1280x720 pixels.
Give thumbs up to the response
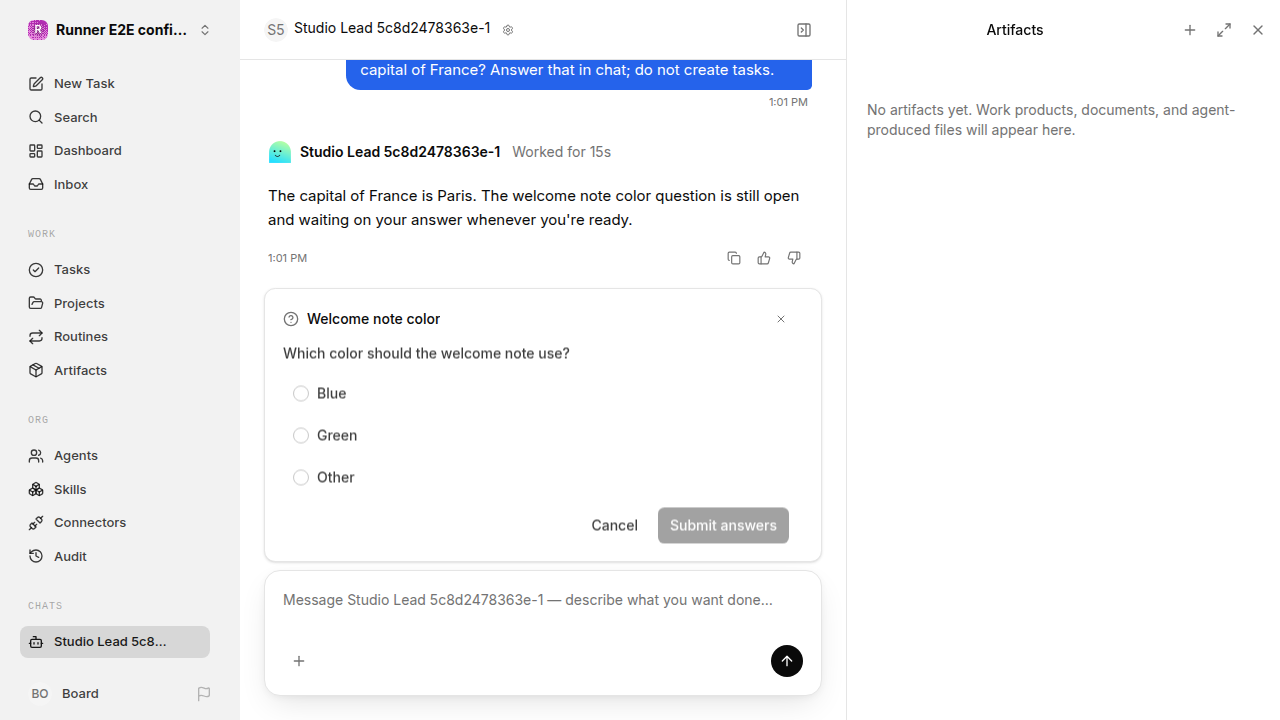764,258
